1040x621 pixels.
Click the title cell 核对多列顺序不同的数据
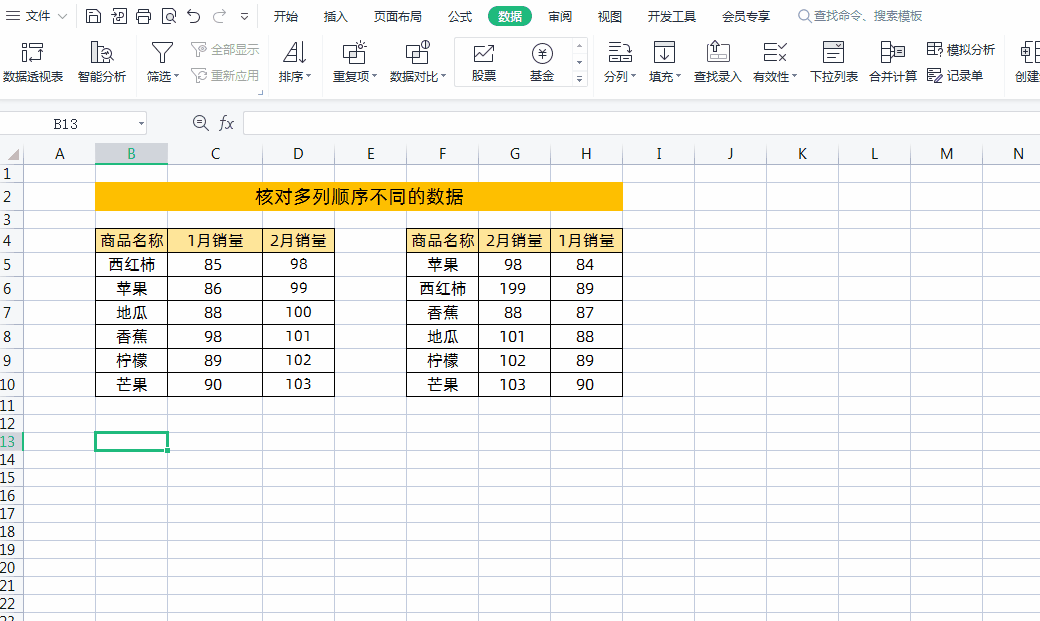point(359,196)
